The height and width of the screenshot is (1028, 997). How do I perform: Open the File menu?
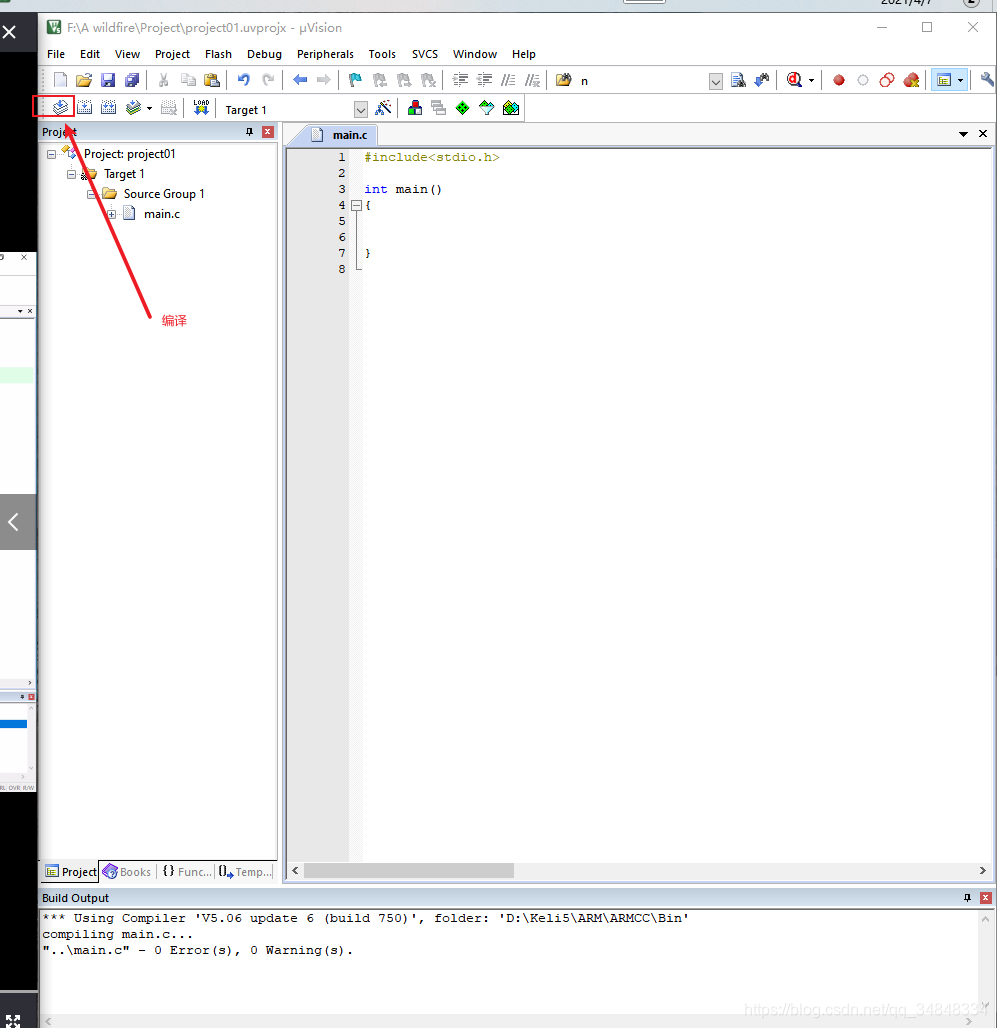click(x=56, y=54)
